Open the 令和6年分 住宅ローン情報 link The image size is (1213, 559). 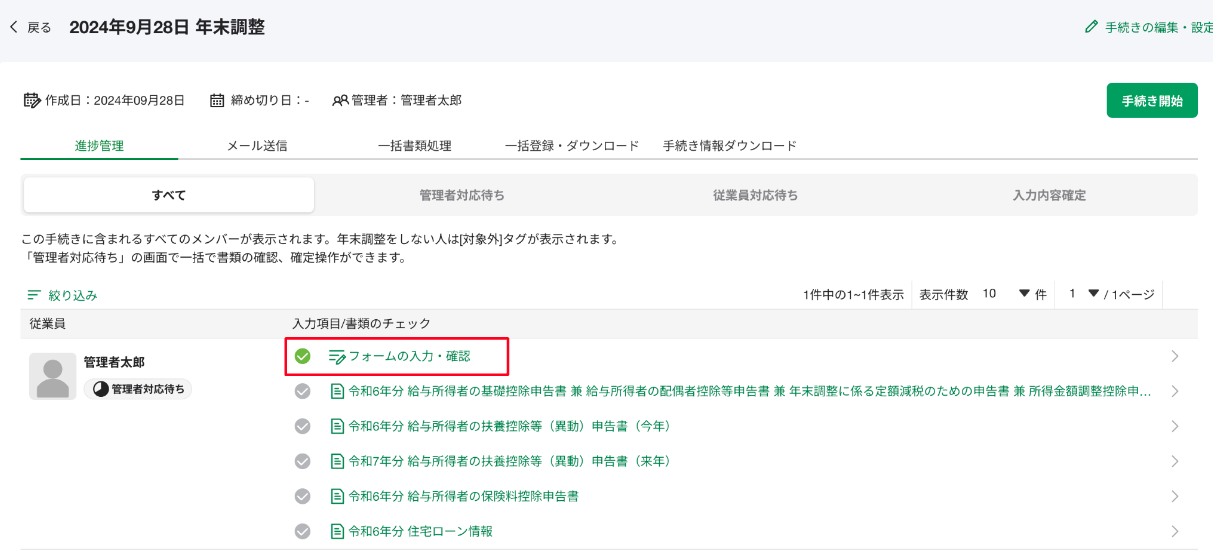420,531
